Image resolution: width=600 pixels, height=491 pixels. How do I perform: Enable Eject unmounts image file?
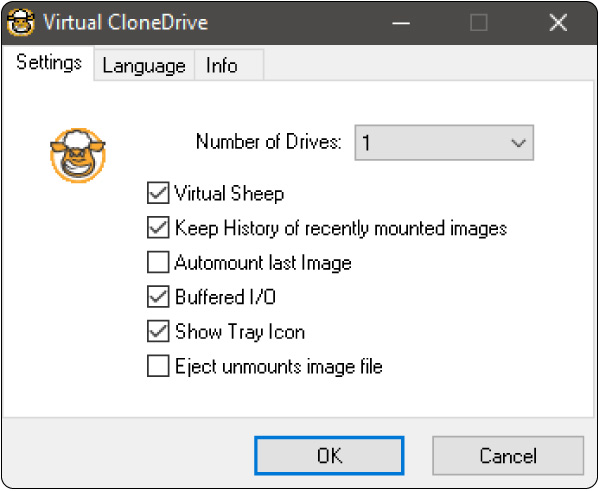pyautogui.click(x=158, y=366)
